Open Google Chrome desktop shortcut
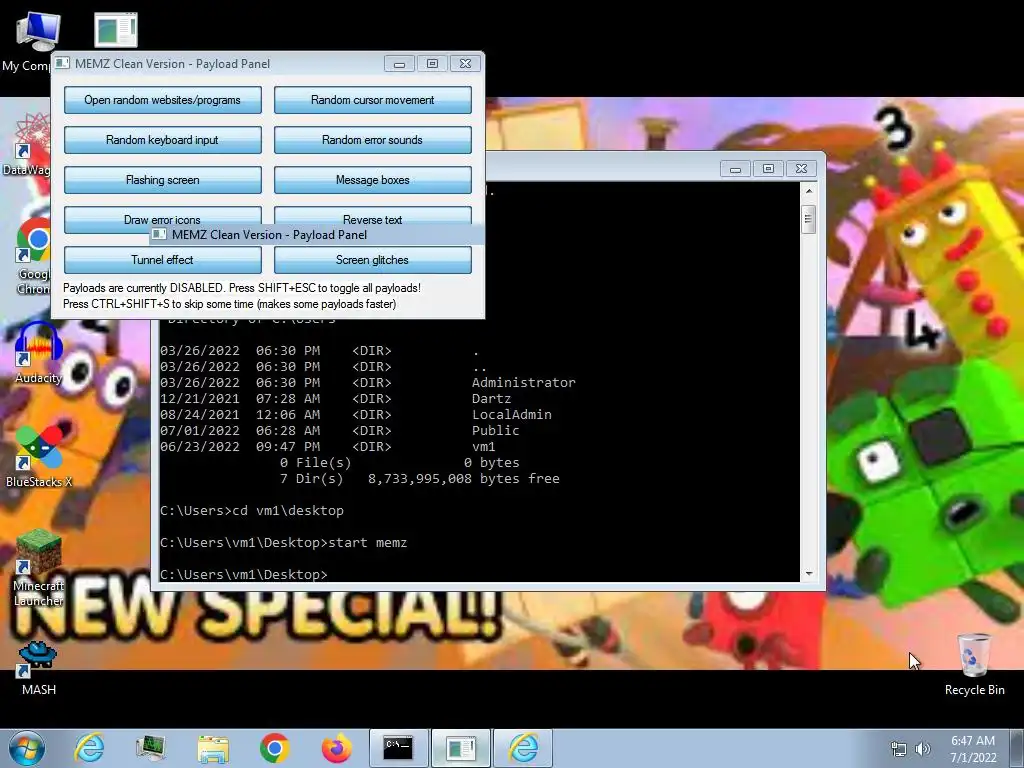Viewport: 1024px width, 768px height. pyautogui.click(x=33, y=257)
